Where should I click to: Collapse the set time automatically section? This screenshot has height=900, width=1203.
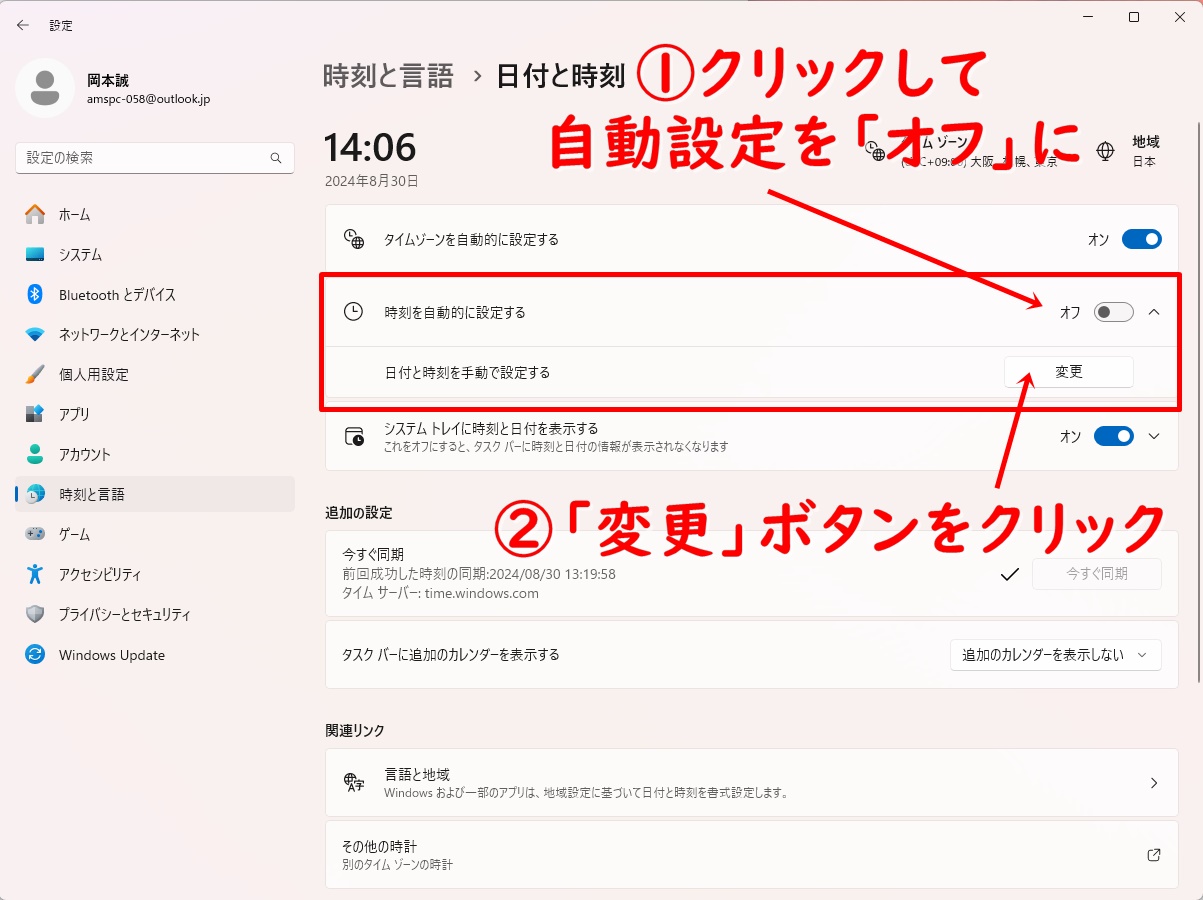tap(1154, 312)
